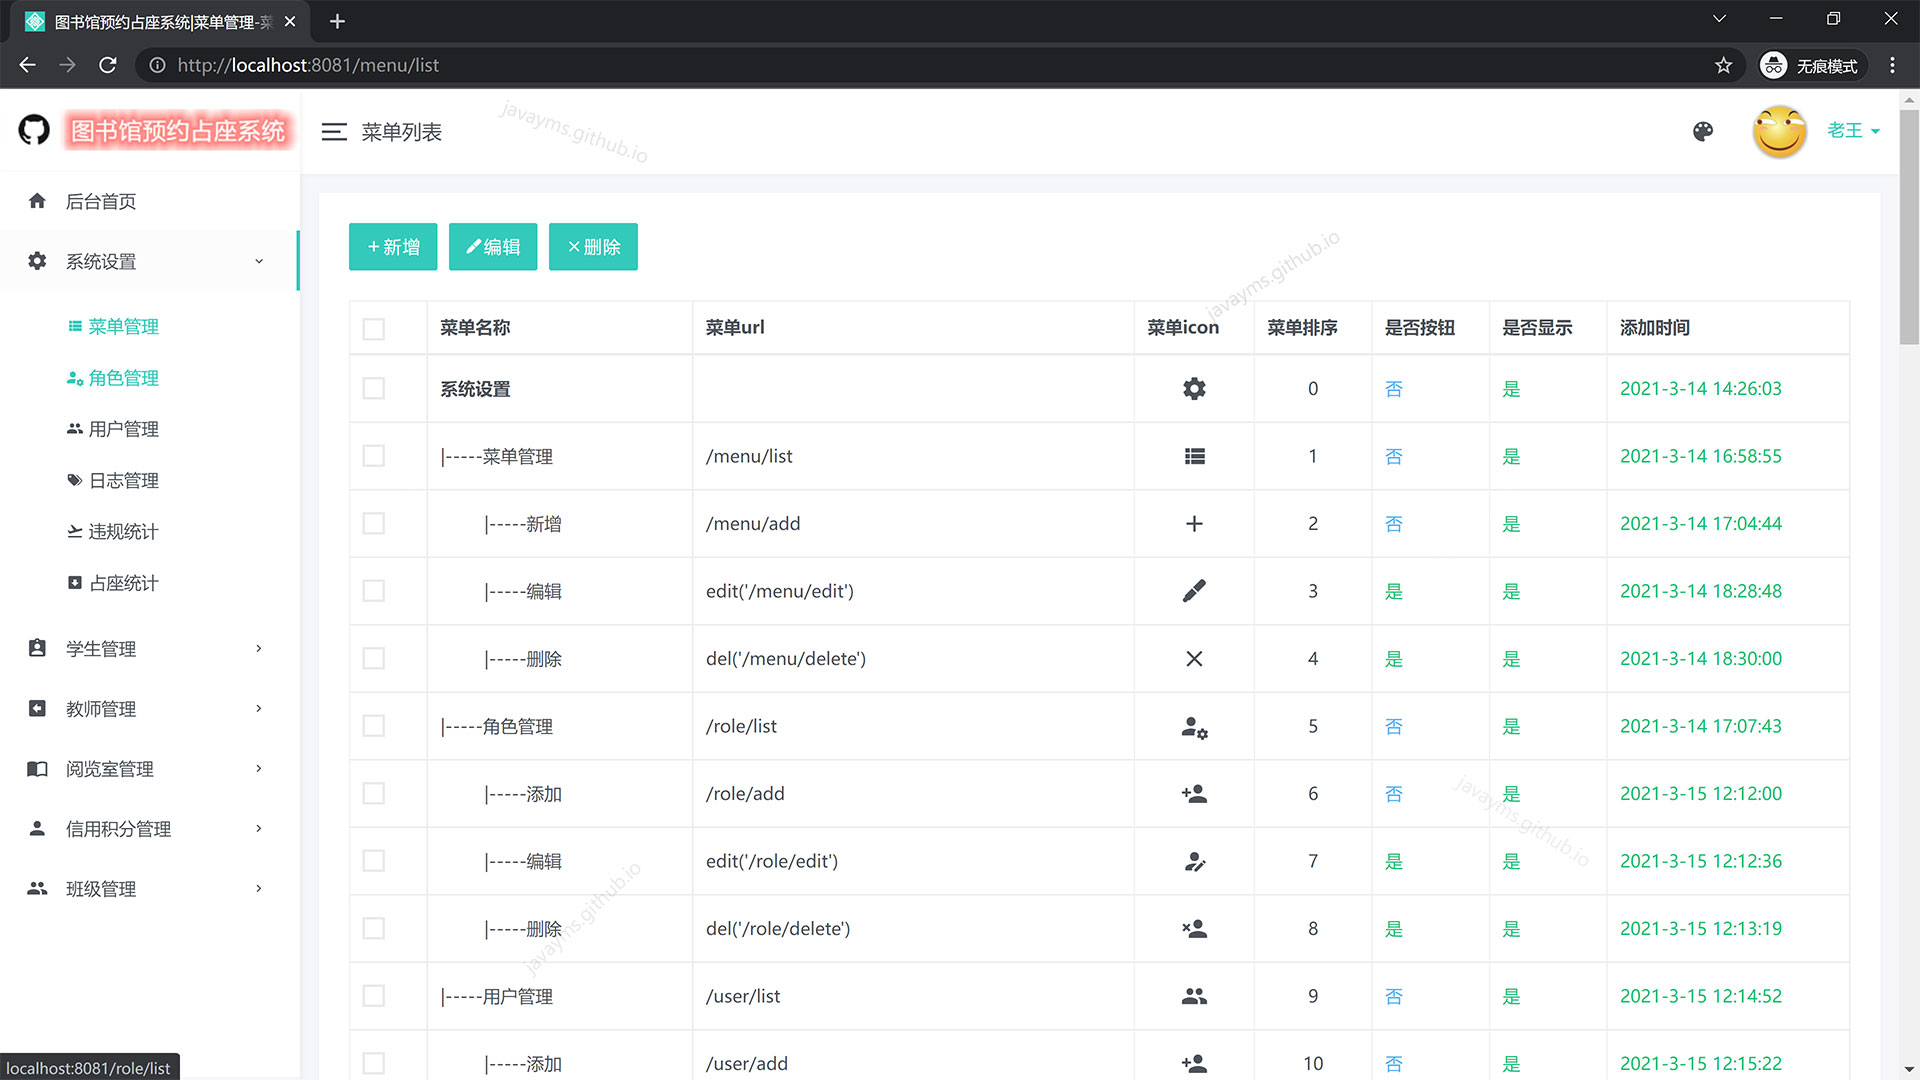The width and height of the screenshot is (1920, 1080).
Task: Click the 新增 button
Action: [x=393, y=247]
